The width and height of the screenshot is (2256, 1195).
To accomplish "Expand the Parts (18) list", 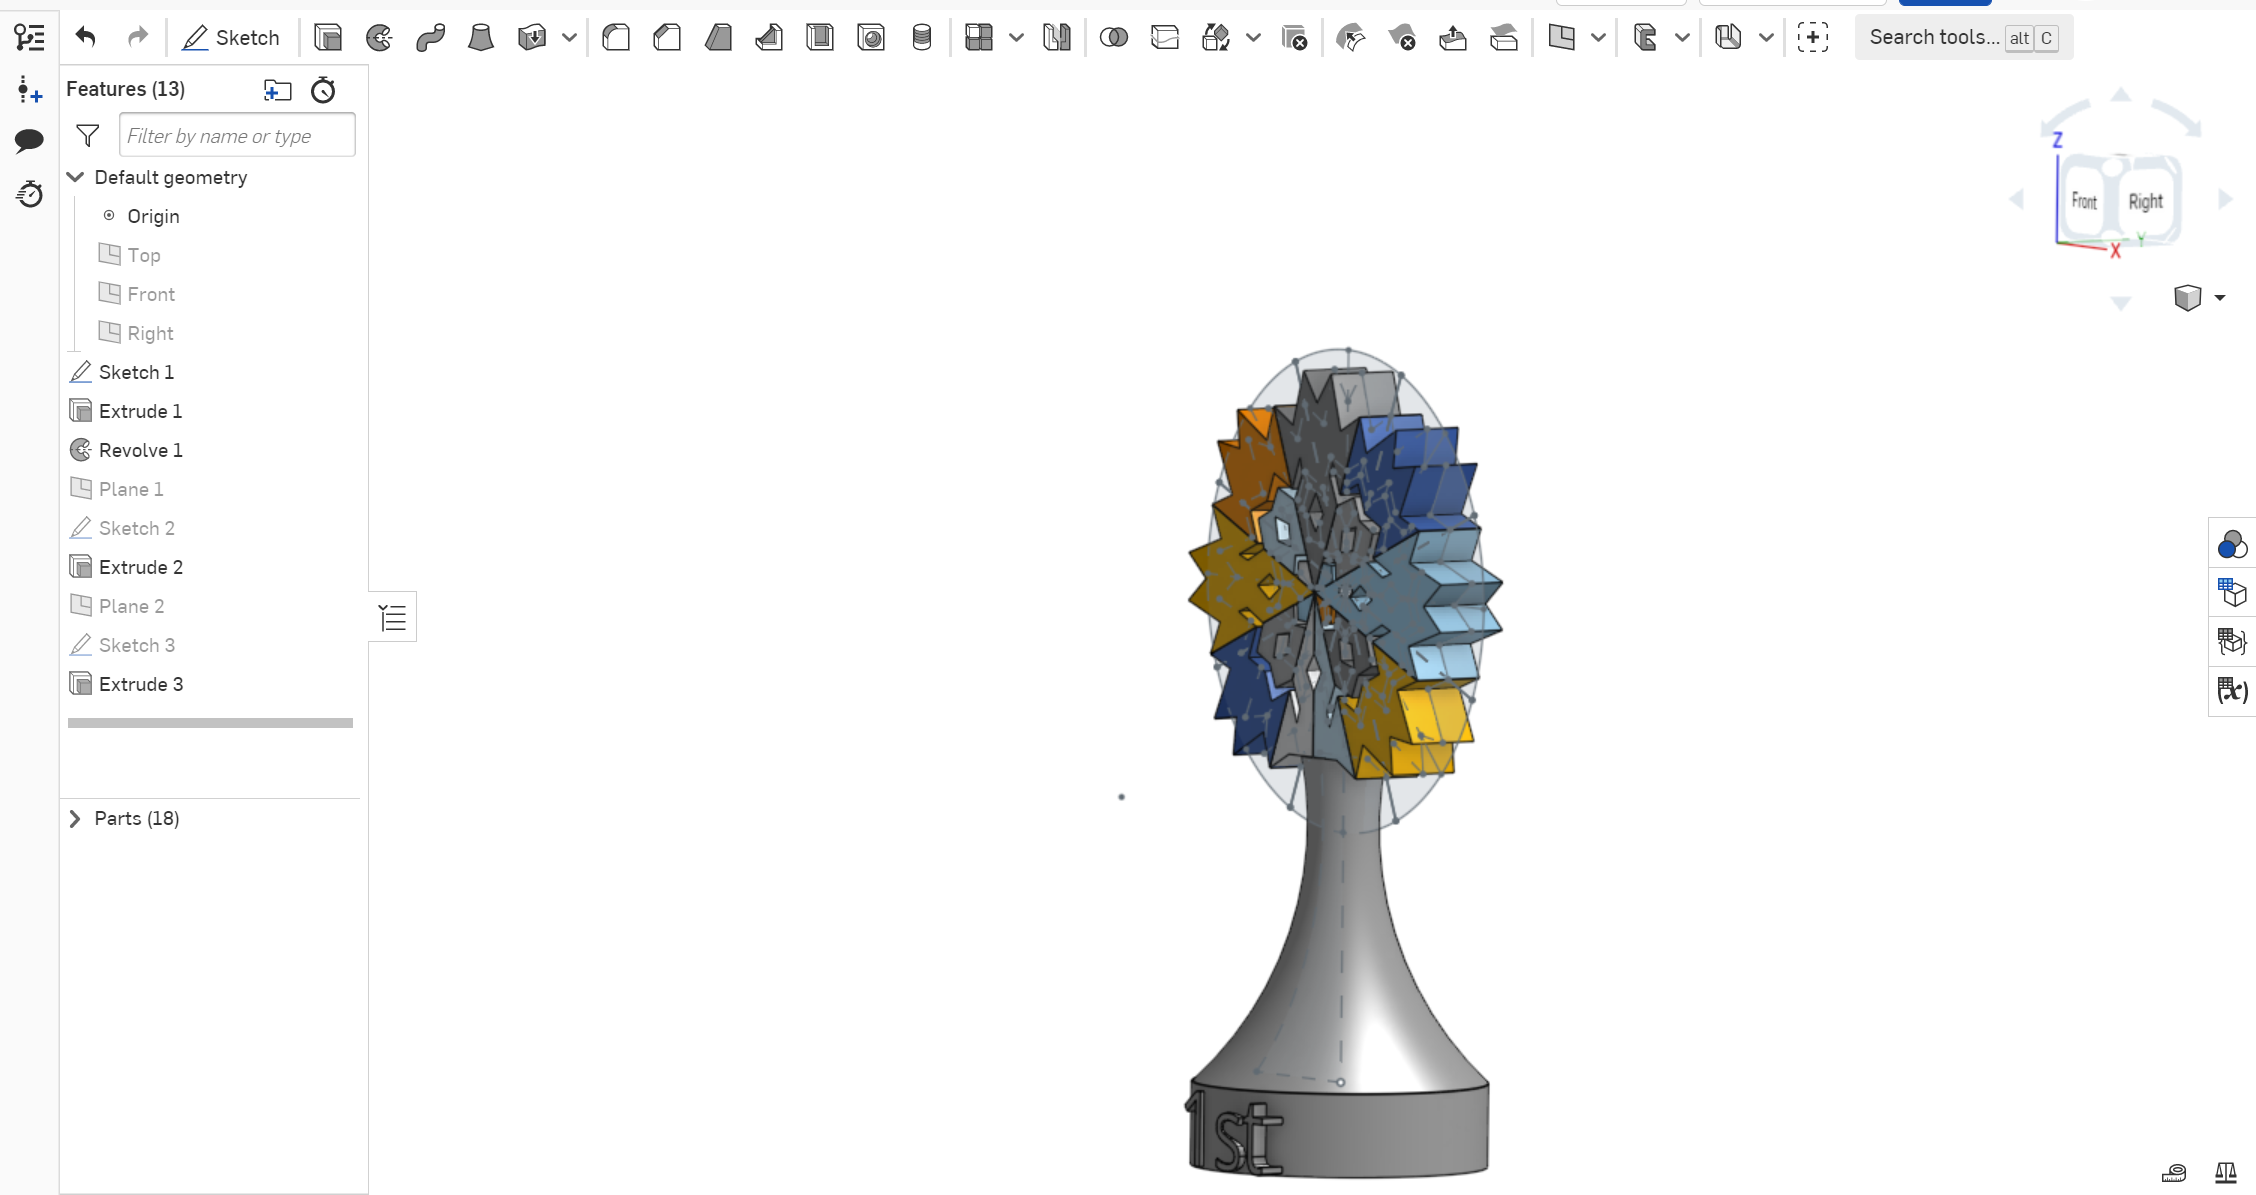I will pos(75,818).
